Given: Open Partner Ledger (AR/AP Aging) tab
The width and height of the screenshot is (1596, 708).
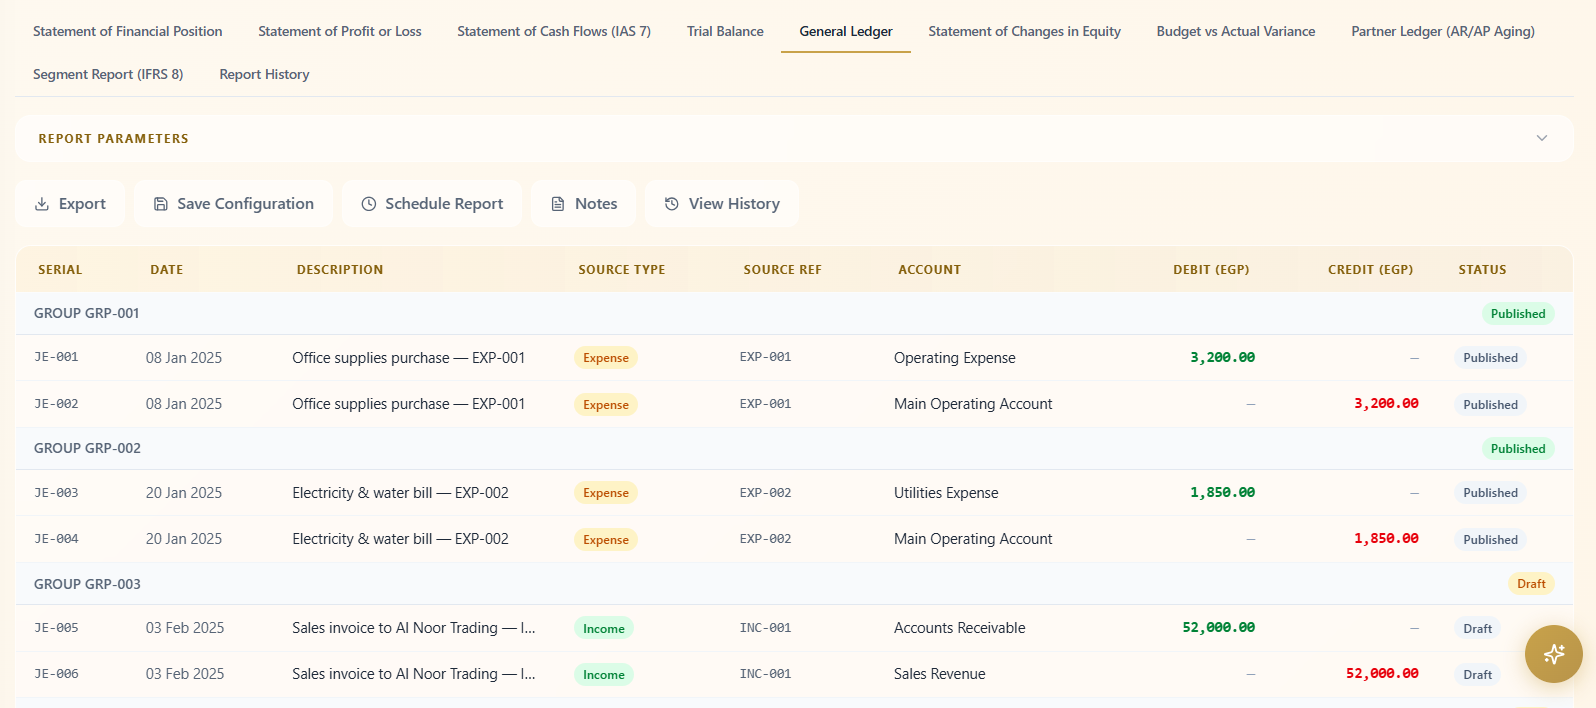Looking at the screenshot, I should click(1443, 31).
